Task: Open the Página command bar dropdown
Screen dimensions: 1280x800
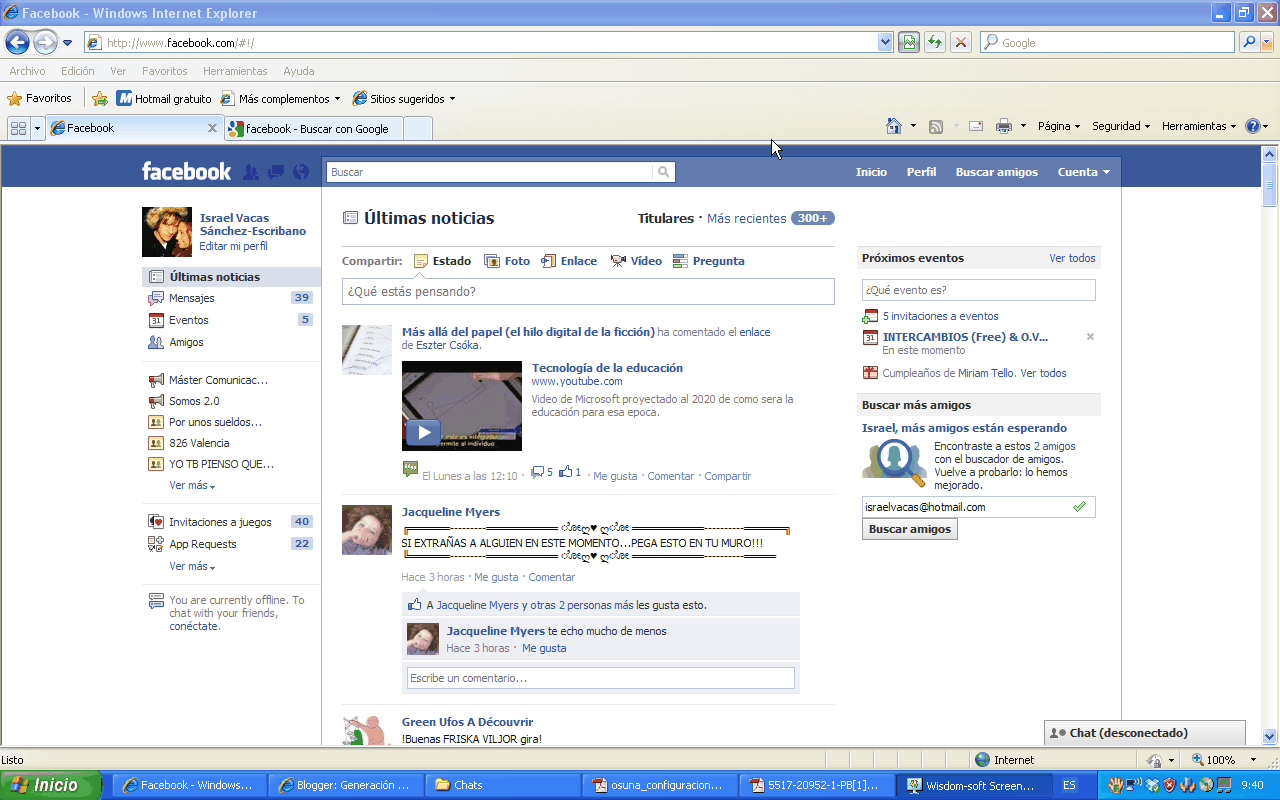Action: pos(1059,126)
